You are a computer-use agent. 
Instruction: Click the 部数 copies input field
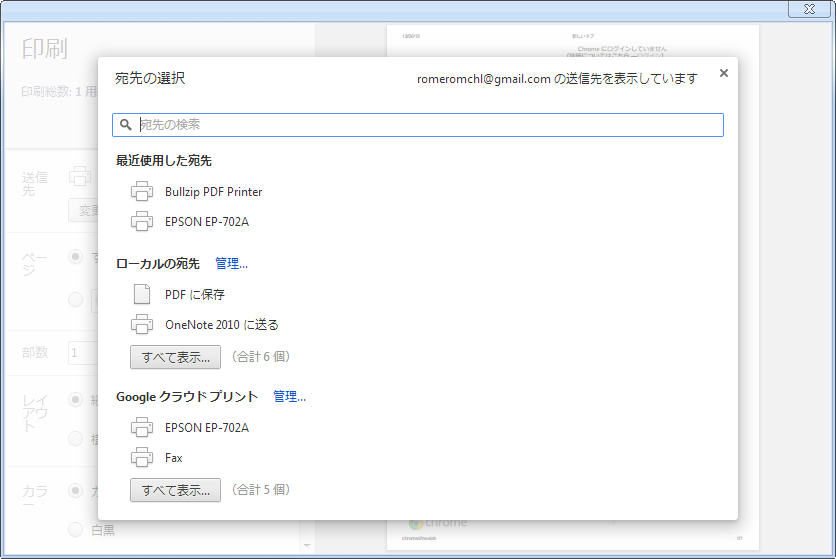pyautogui.click(x=83, y=353)
